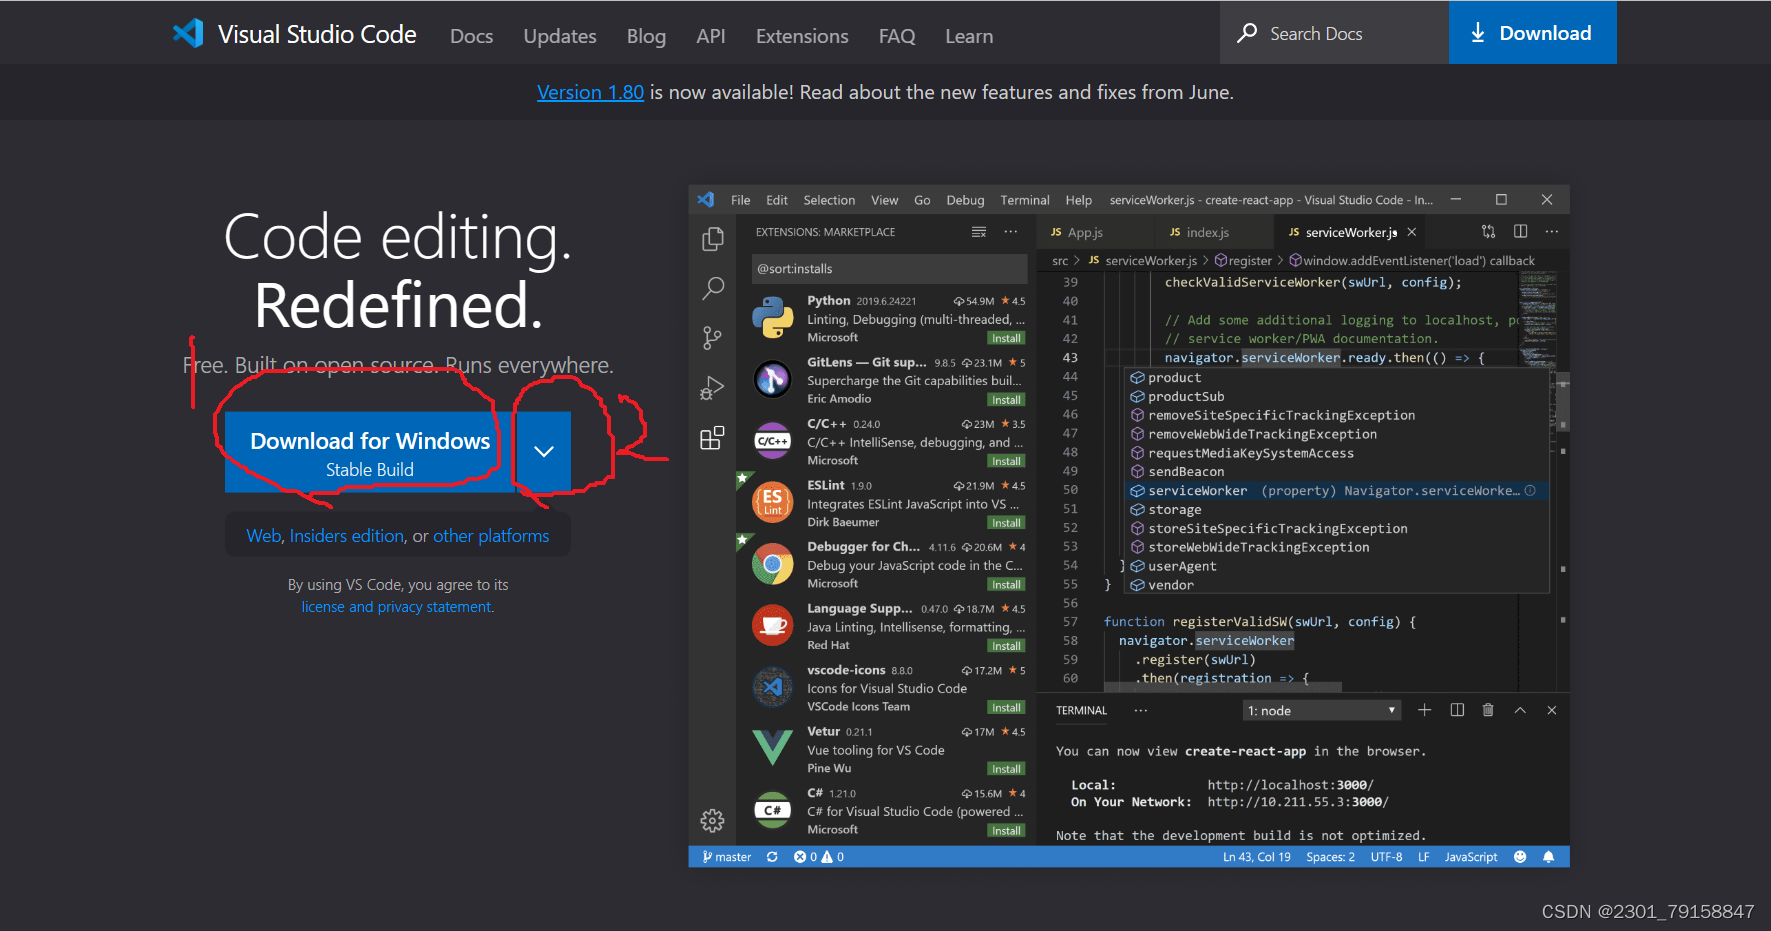Click the sync changes icon in status bar
The height and width of the screenshot is (931, 1771).
pos(772,857)
